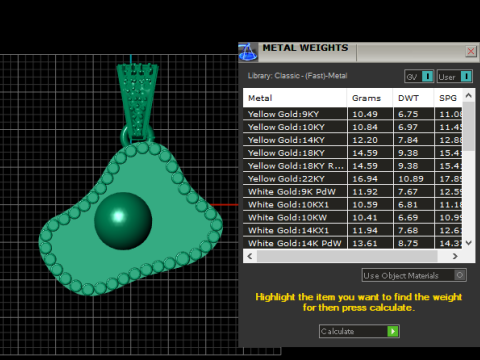Click the Metal Weights scale icon
This screenshot has width=480, height=360.
point(248,52)
